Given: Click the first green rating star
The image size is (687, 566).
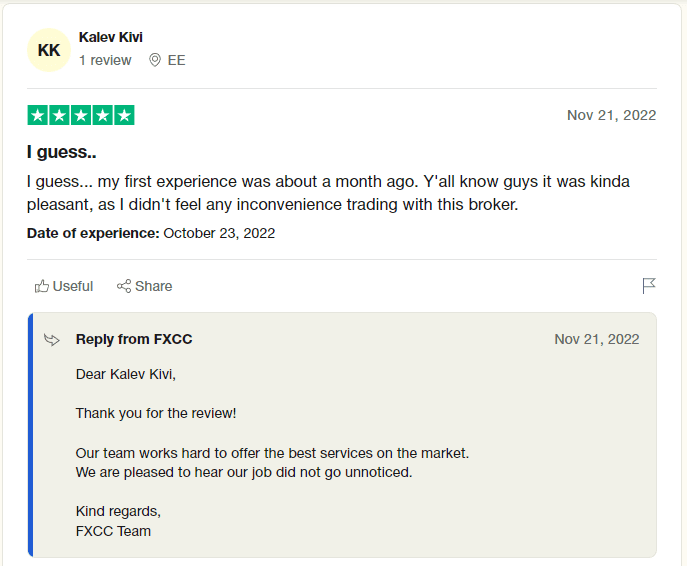Looking at the screenshot, I should point(38,115).
